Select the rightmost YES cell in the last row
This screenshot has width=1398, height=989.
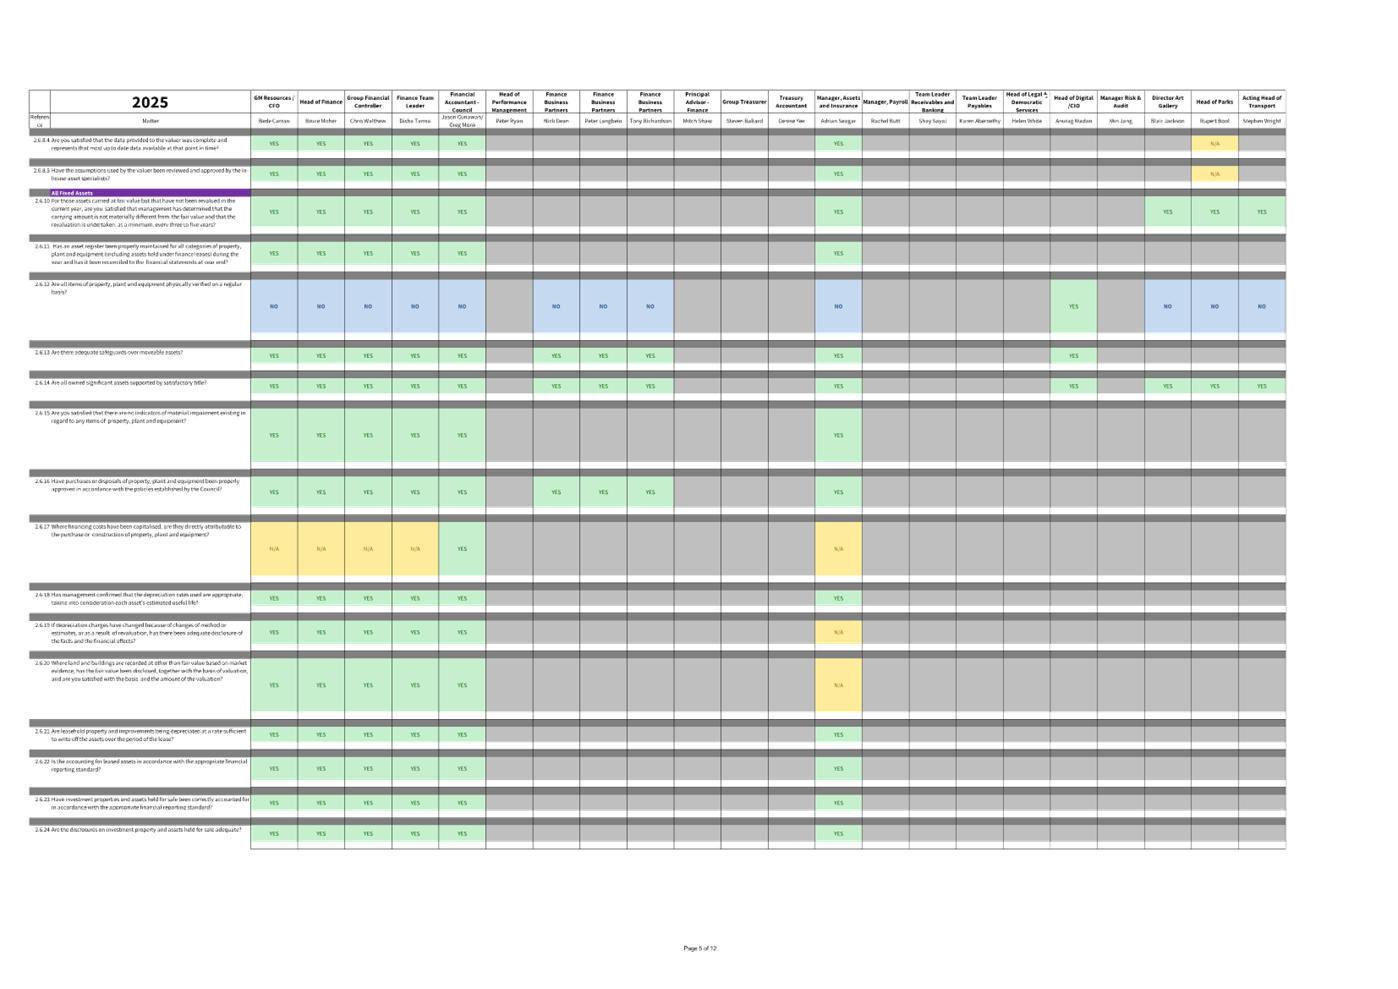pyautogui.click(x=838, y=833)
